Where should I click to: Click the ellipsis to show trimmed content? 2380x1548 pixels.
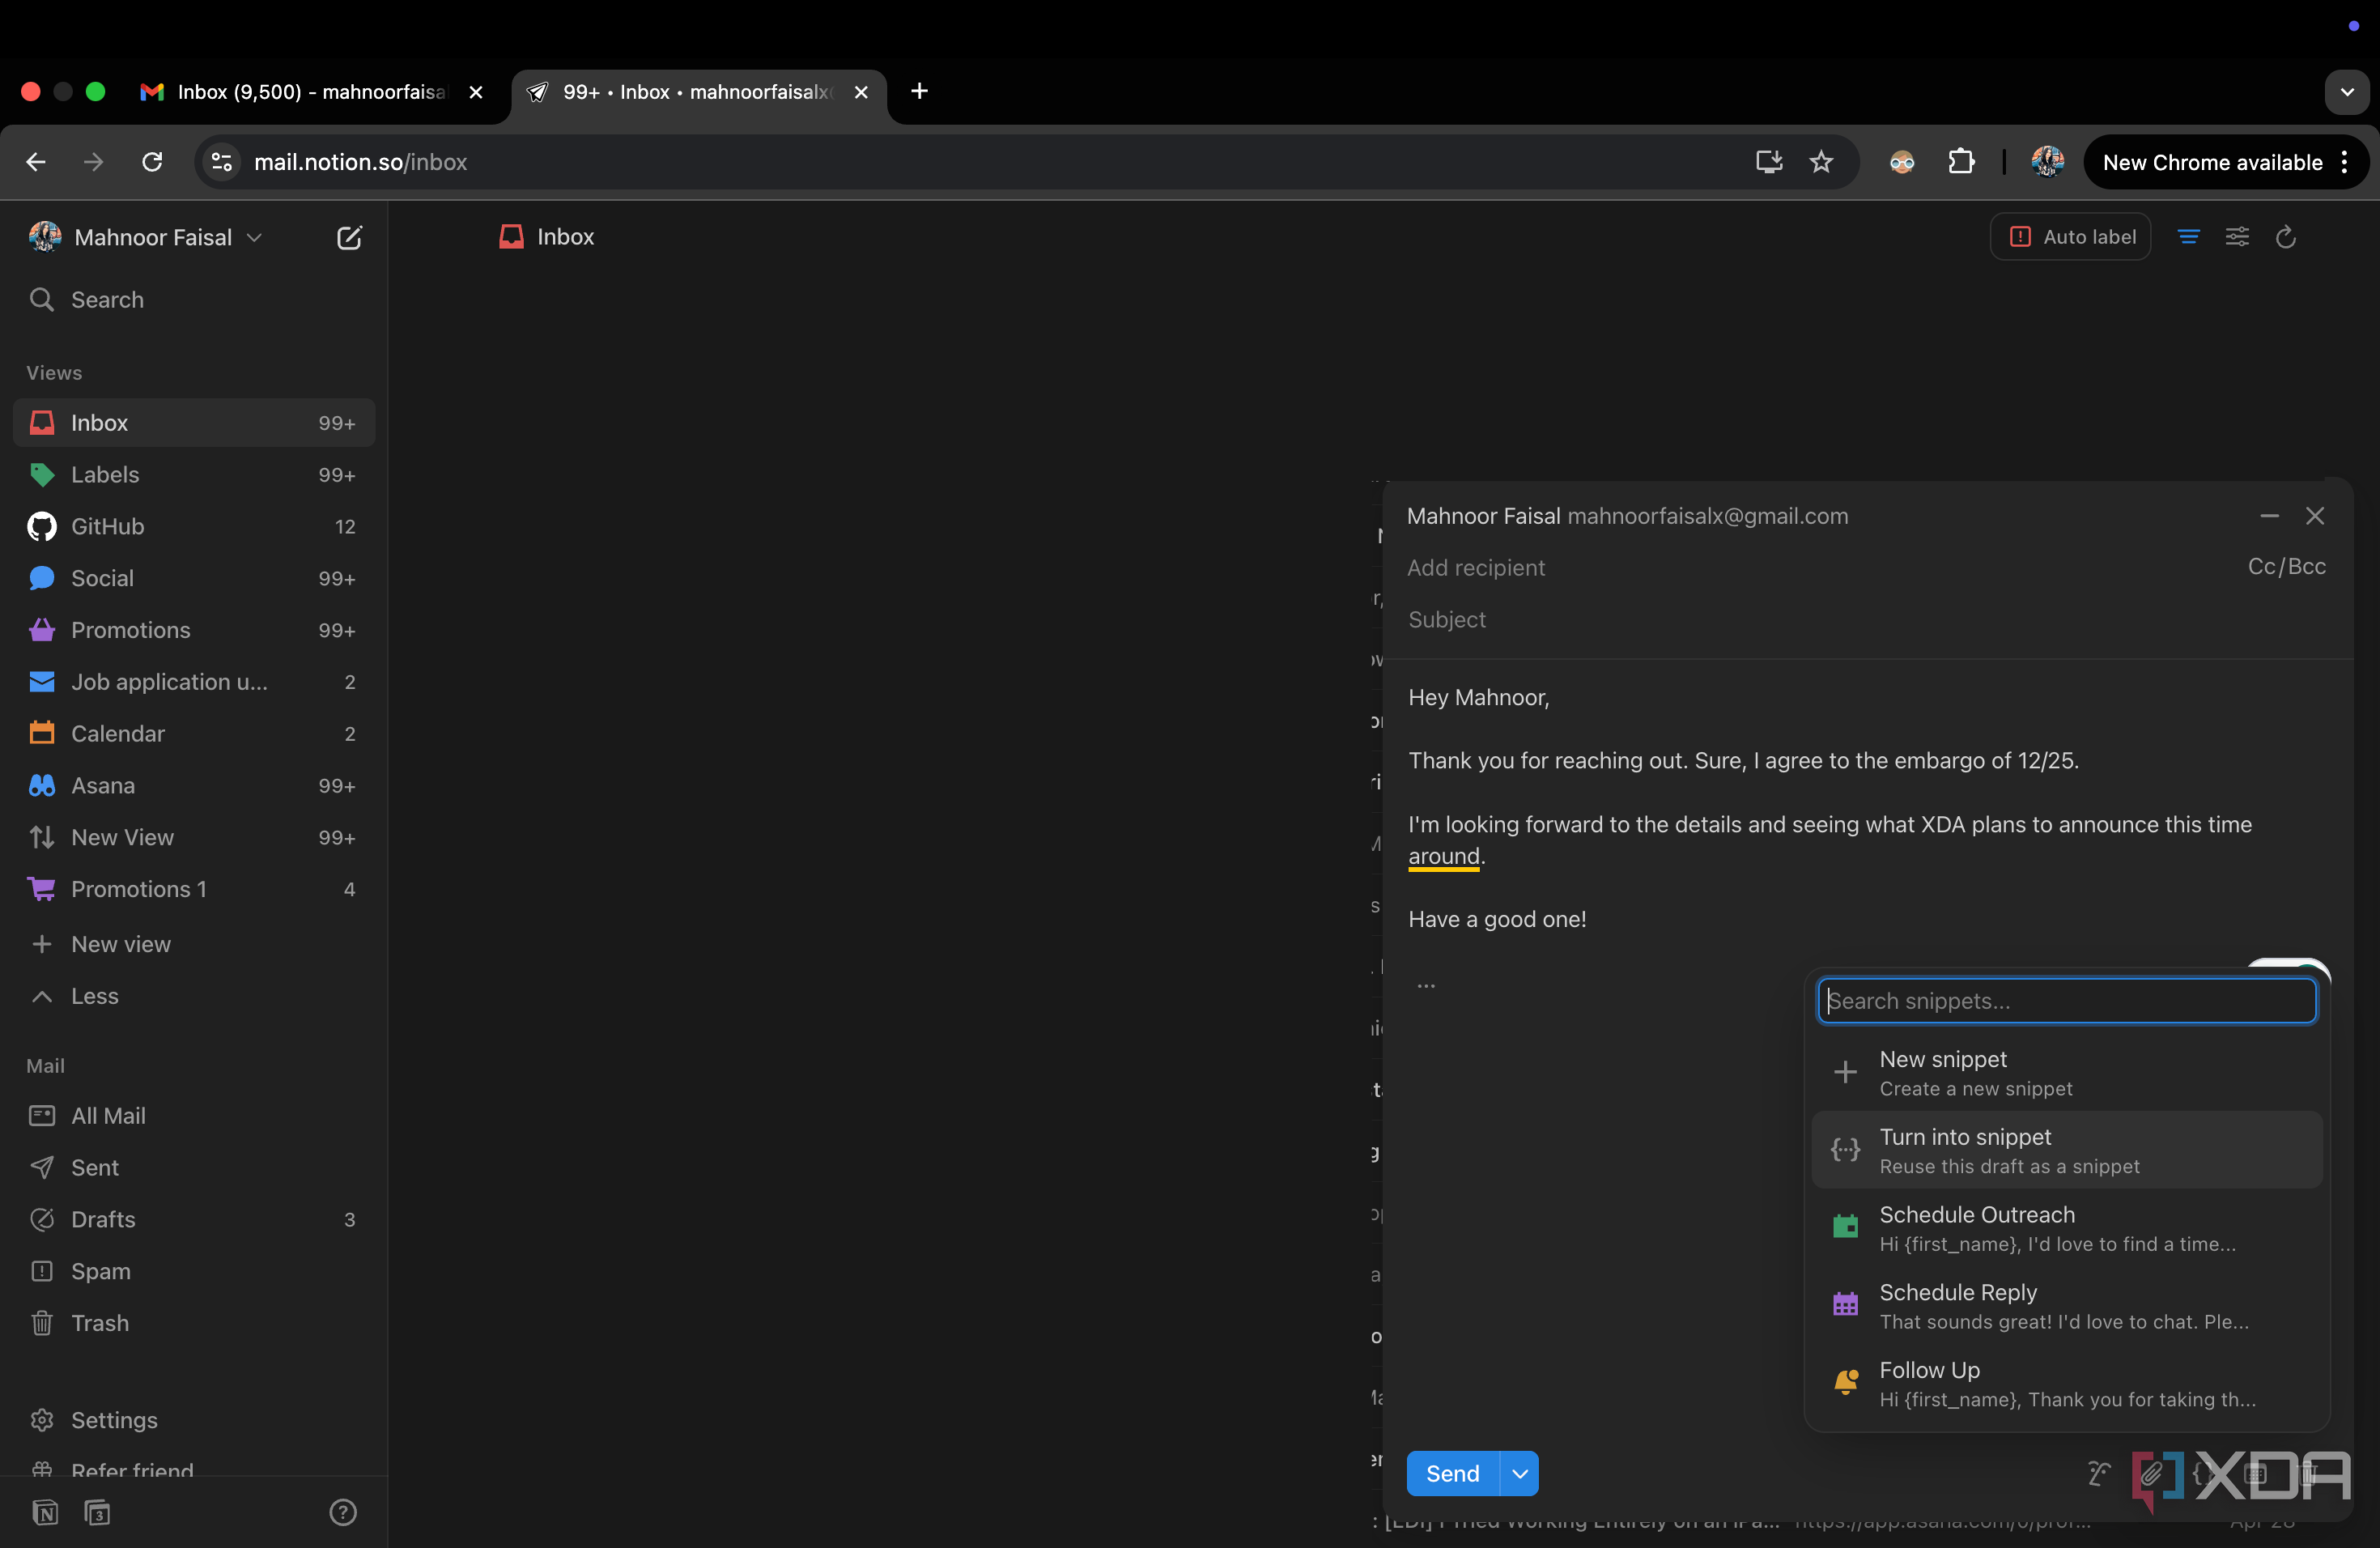(1426, 985)
